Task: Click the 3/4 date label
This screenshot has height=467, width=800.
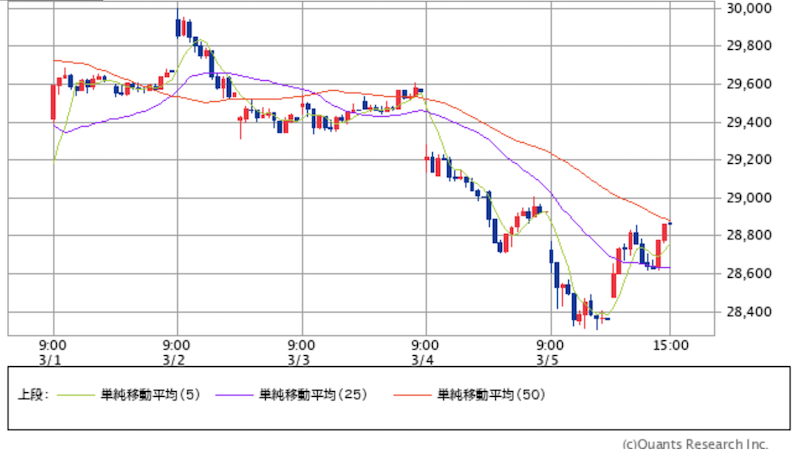Action: 423,360
